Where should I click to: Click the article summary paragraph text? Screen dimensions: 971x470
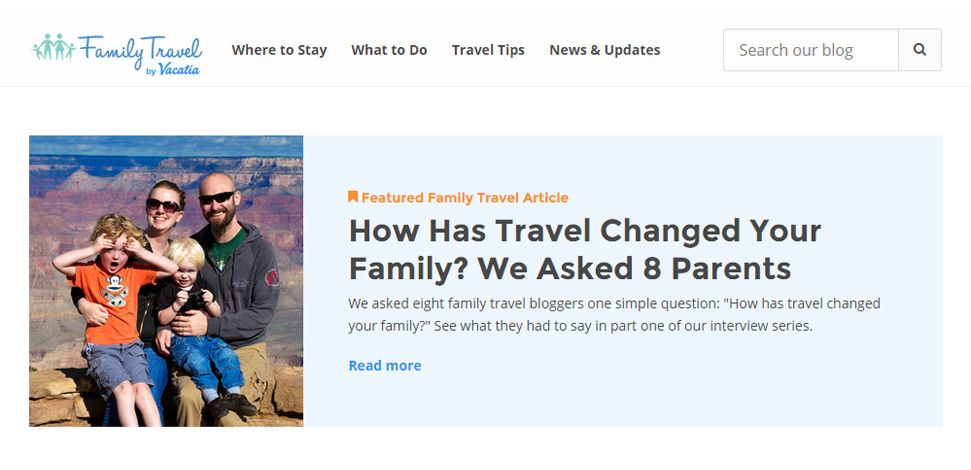click(614, 315)
